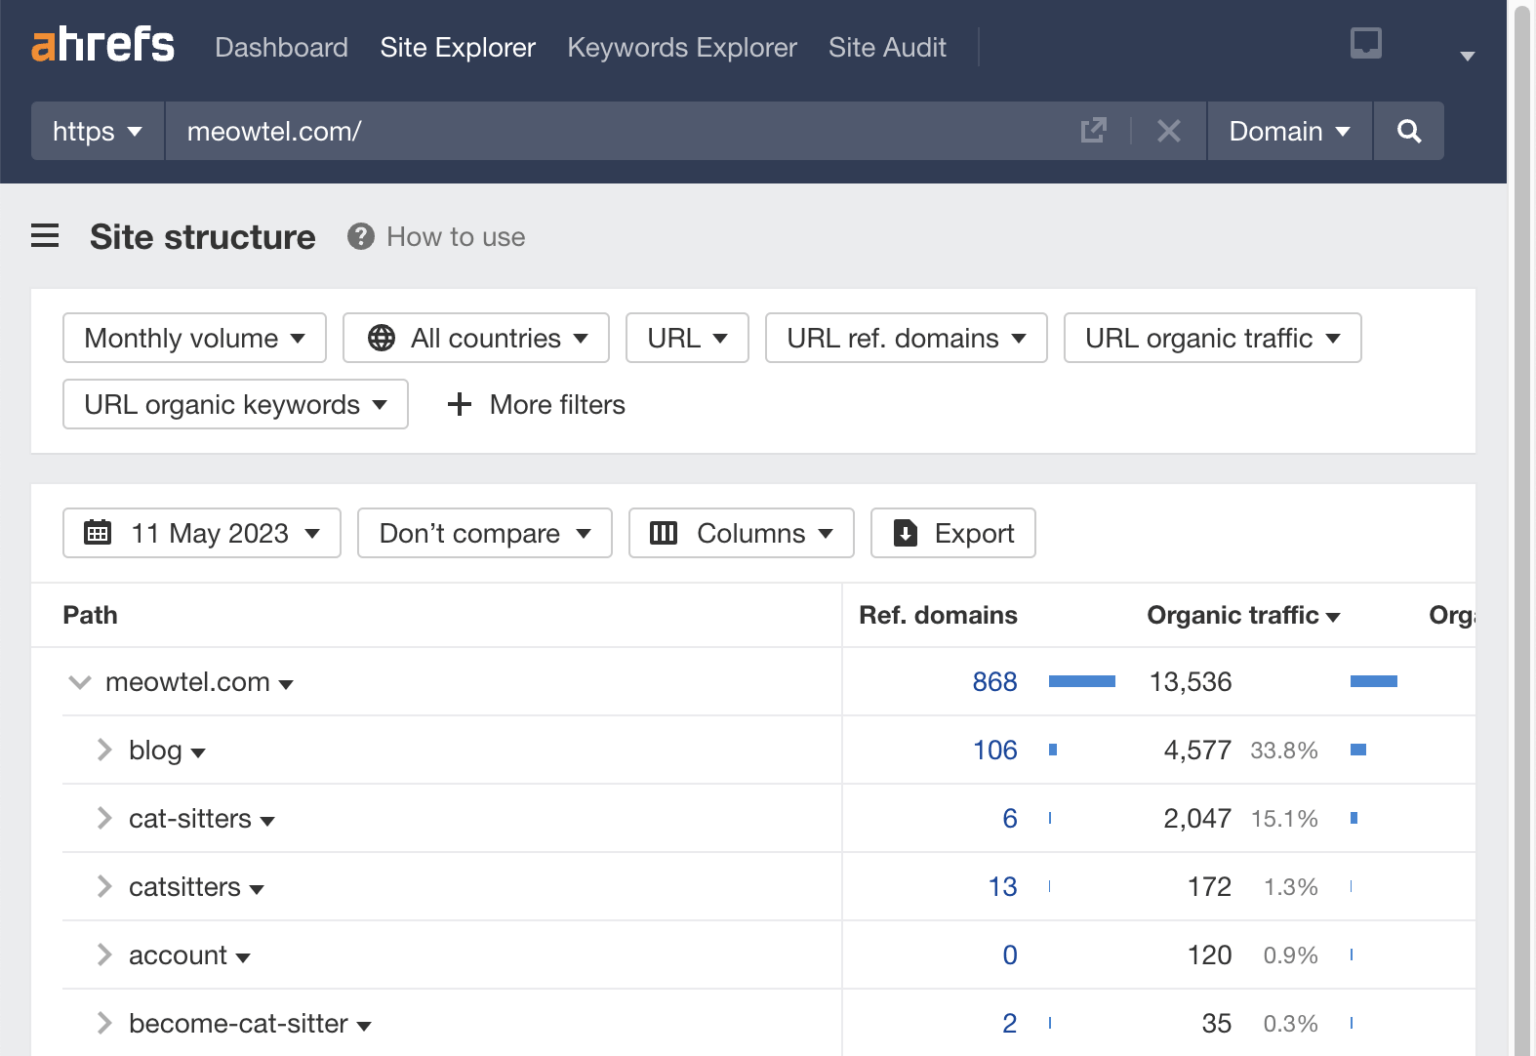Click the calendar icon on the date picker
1536x1056 pixels.
click(97, 533)
